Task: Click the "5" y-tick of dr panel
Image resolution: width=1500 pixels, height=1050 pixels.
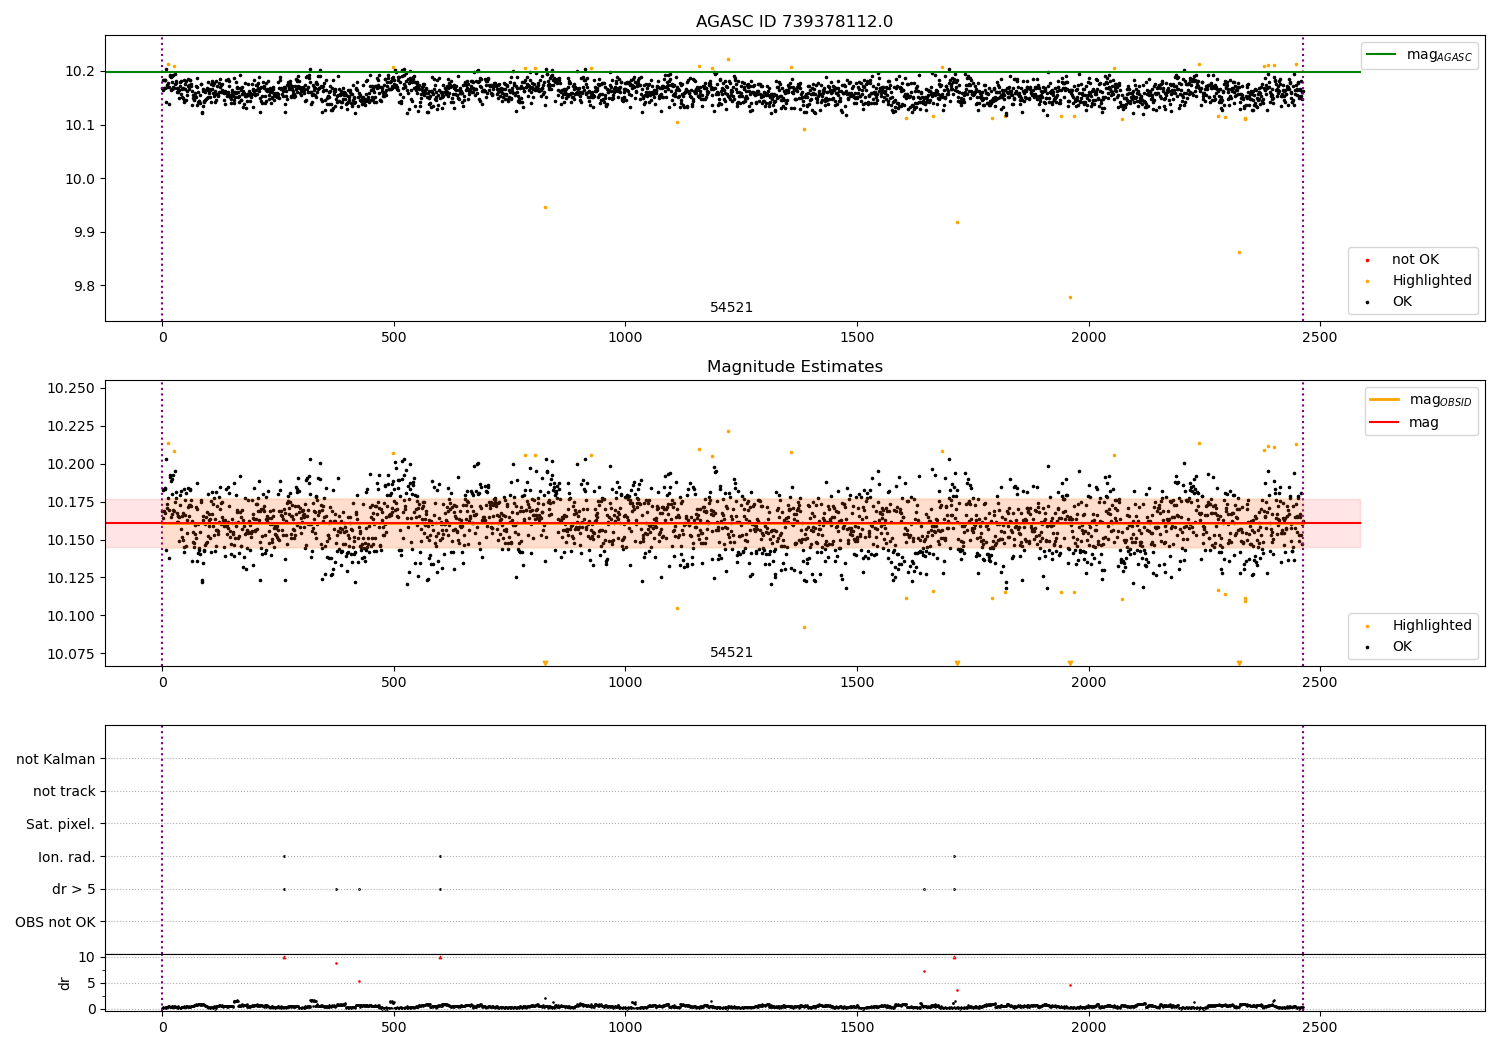Action: click(91, 984)
